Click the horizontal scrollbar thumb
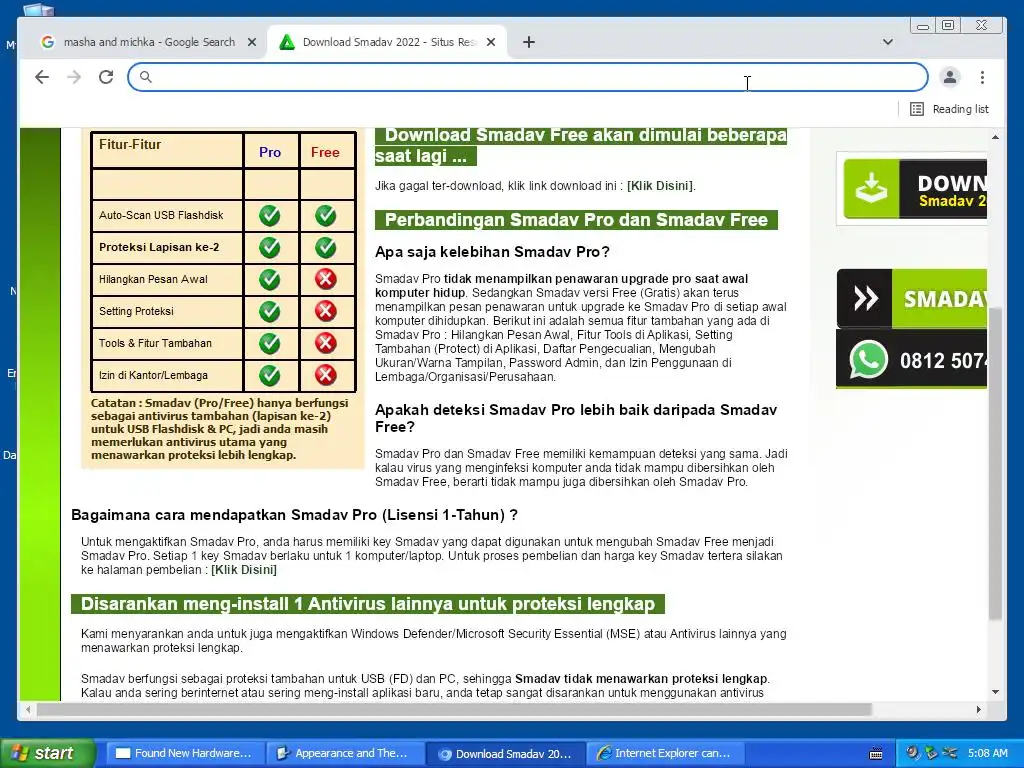The height and width of the screenshot is (768, 1024). (454, 709)
